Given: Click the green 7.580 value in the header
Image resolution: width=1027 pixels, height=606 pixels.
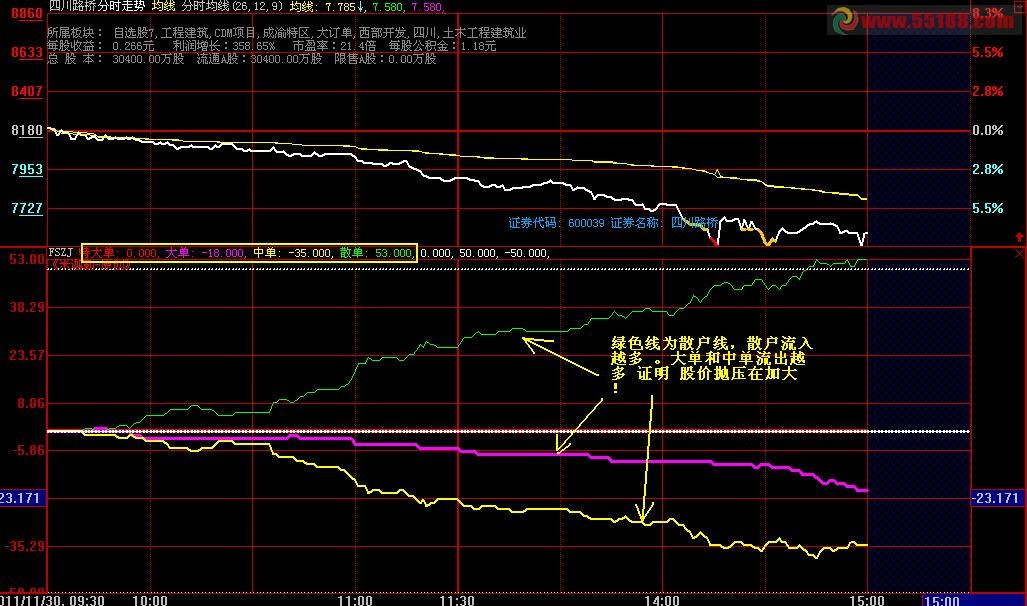Looking at the screenshot, I should click(387, 7).
